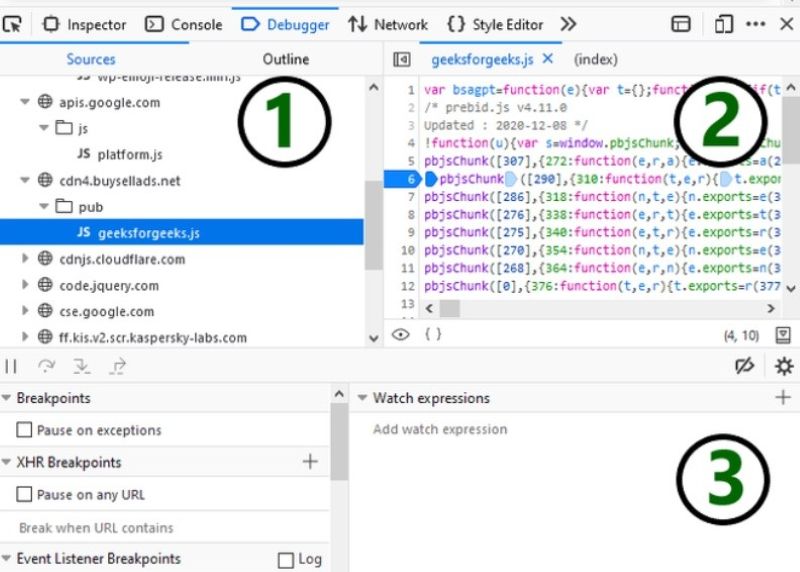The width and height of the screenshot is (800, 572).
Task: Click line number 5 in the gutter
Action: [x=411, y=161]
